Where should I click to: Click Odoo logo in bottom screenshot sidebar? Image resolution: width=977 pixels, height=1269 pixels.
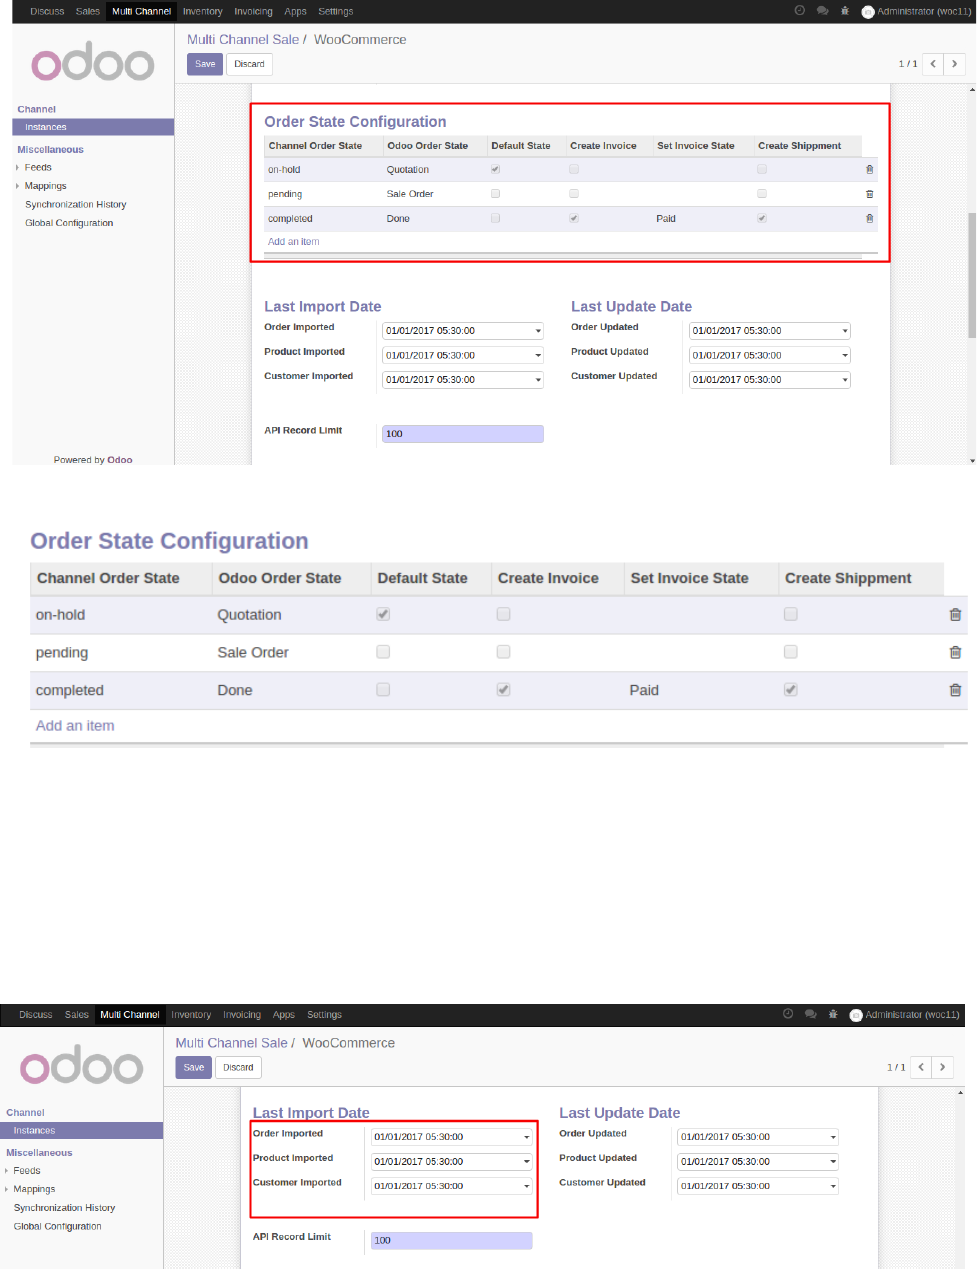pyautogui.click(x=81, y=1066)
